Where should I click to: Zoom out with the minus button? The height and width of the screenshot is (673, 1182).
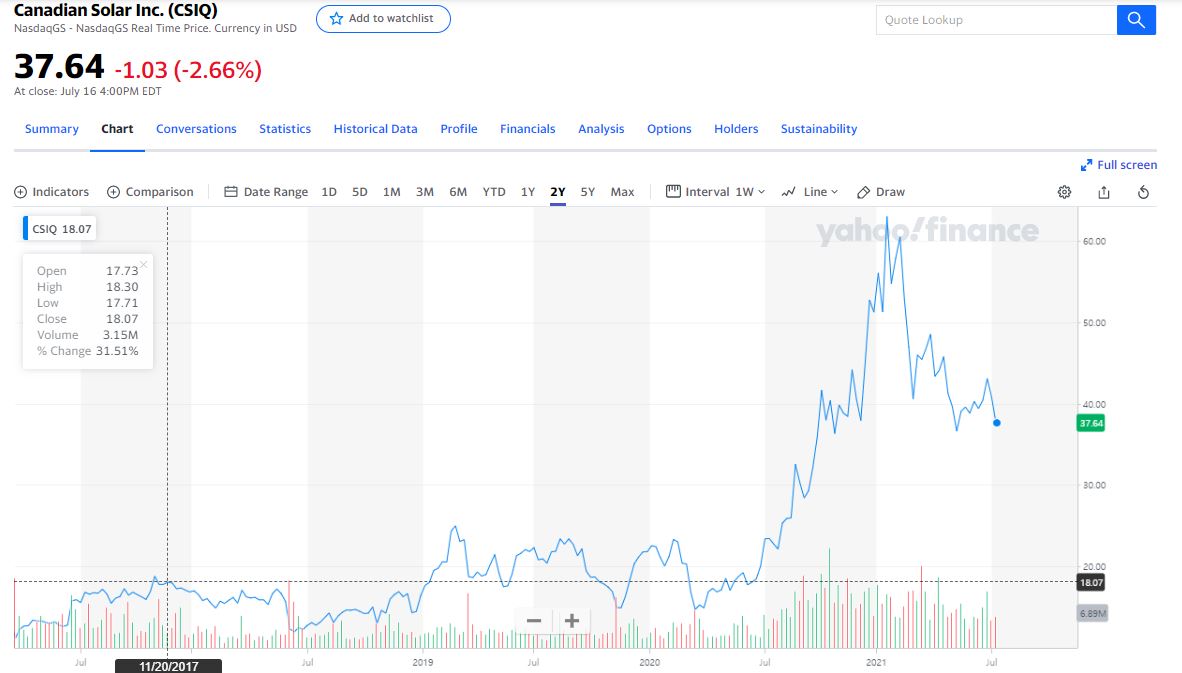point(534,621)
